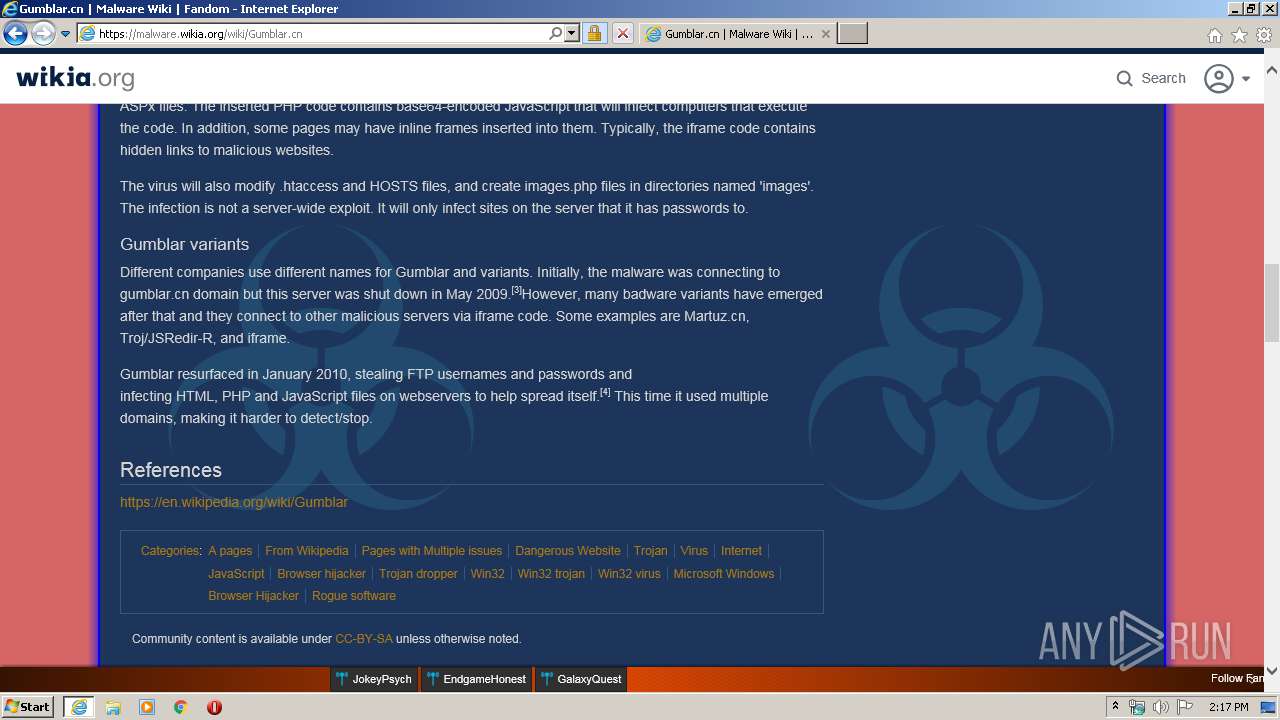Click the vertical scrollbar thumb

pos(1272,302)
